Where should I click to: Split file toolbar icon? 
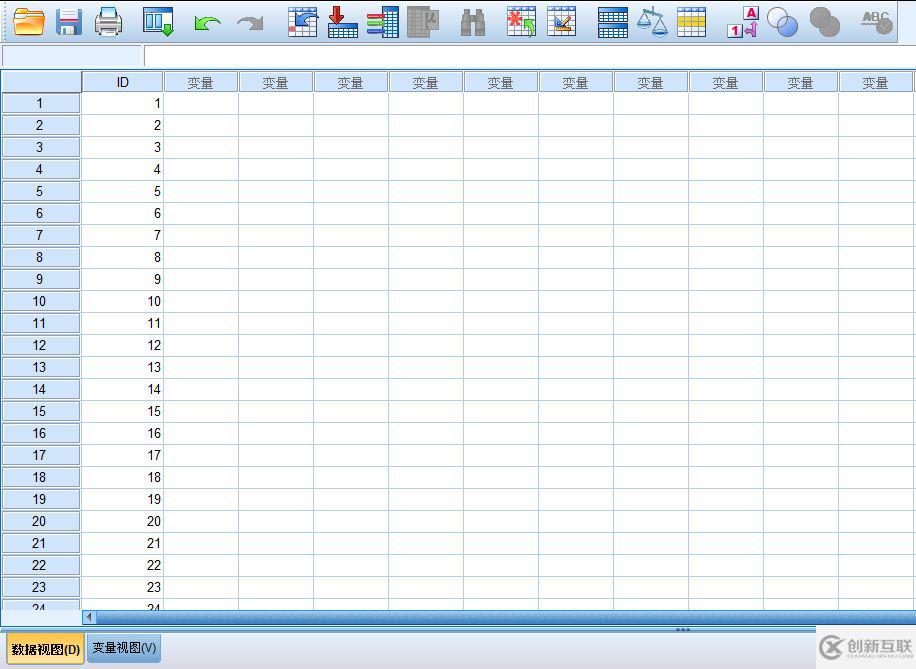[x=613, y=22]
